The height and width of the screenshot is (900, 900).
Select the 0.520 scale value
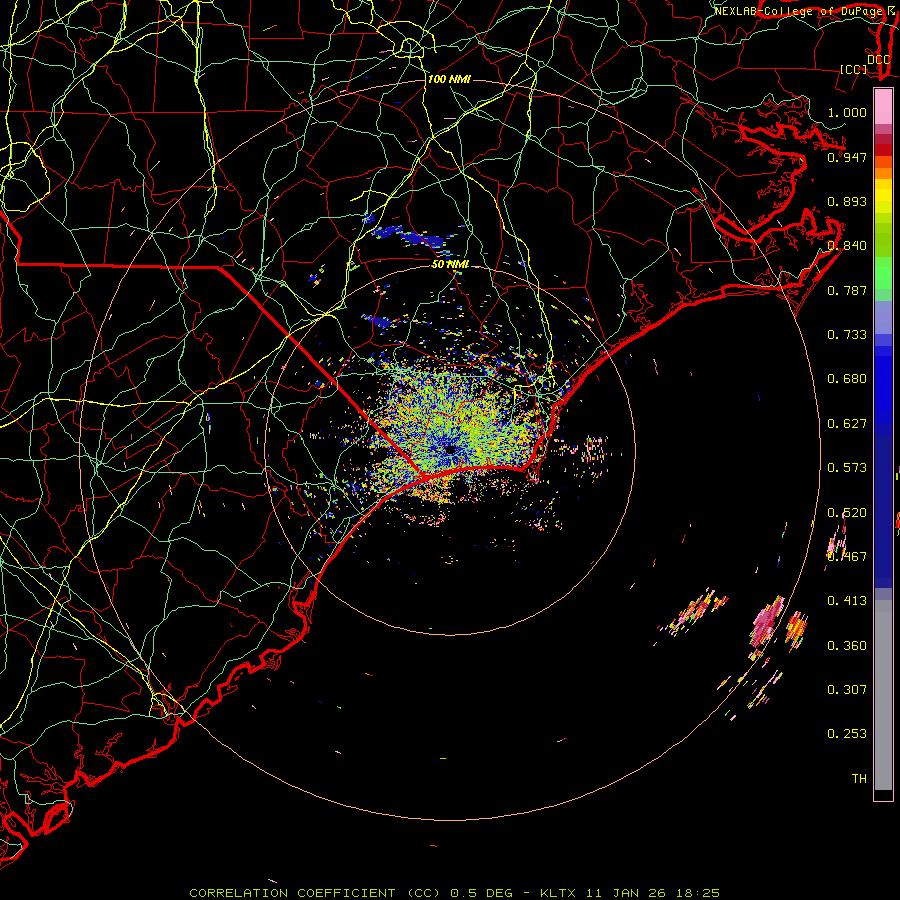pos(847,513)
